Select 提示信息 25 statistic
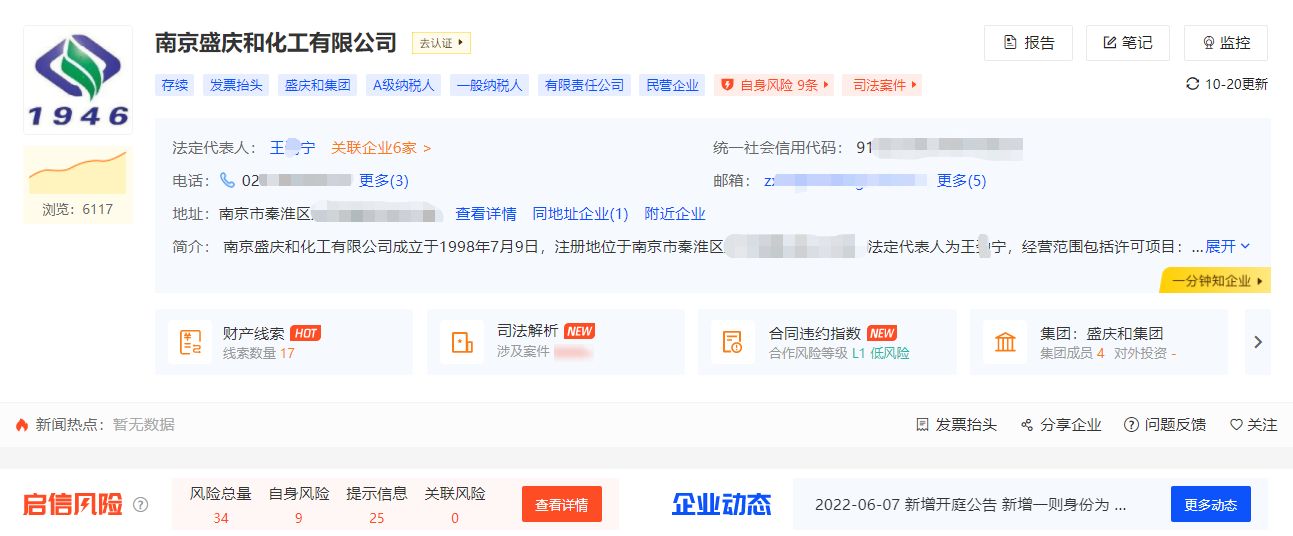The width and height of the screenshot is (1293, 536). 377,505
